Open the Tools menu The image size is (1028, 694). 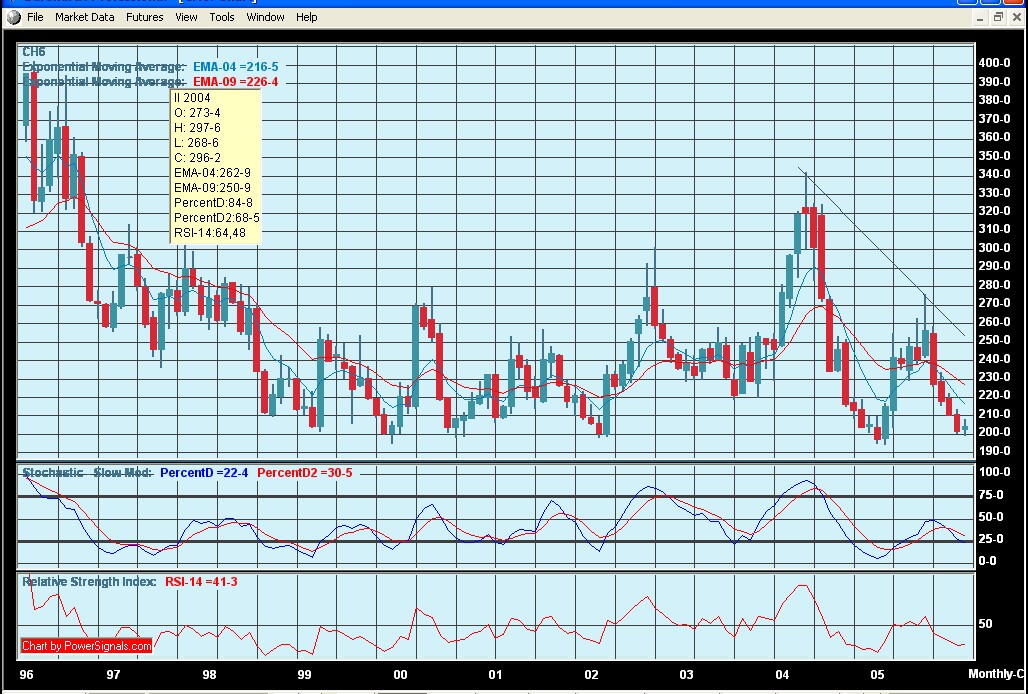[x=222, y=17]
